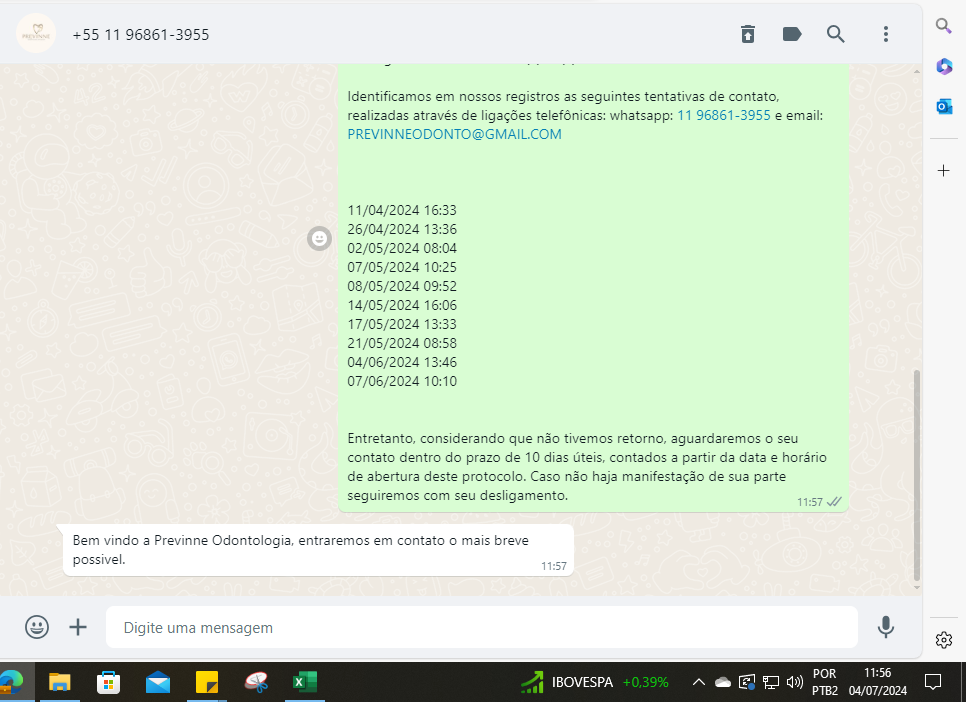Open Microsoft Edge from the taskbar

(x=10, y=682)
